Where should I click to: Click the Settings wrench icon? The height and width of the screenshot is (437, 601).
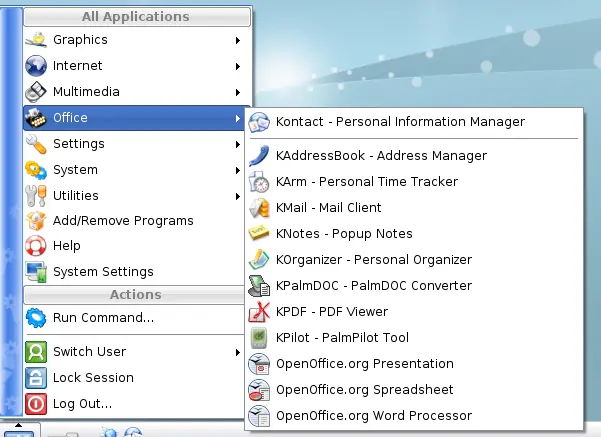point(36,144)
